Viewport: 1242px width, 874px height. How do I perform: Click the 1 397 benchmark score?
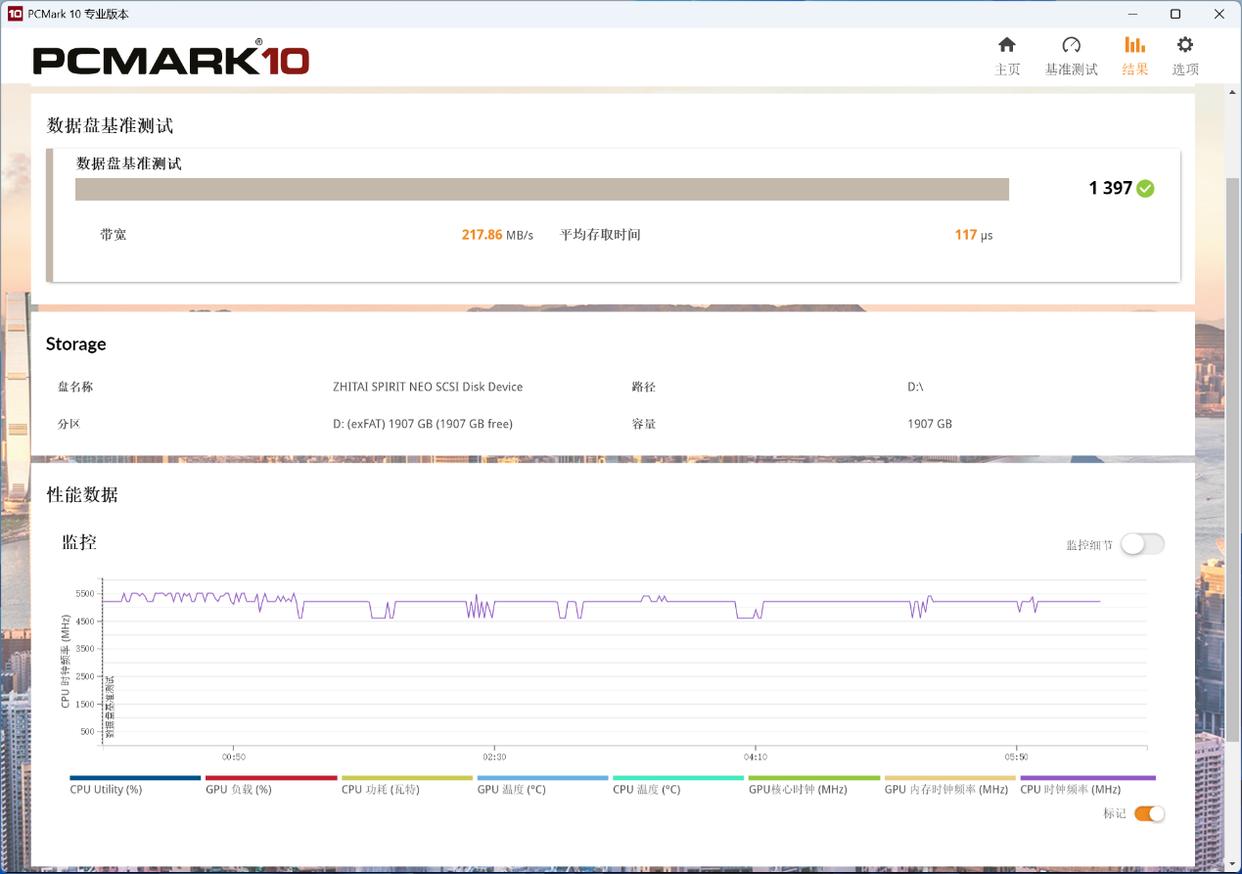point(1109,189)
